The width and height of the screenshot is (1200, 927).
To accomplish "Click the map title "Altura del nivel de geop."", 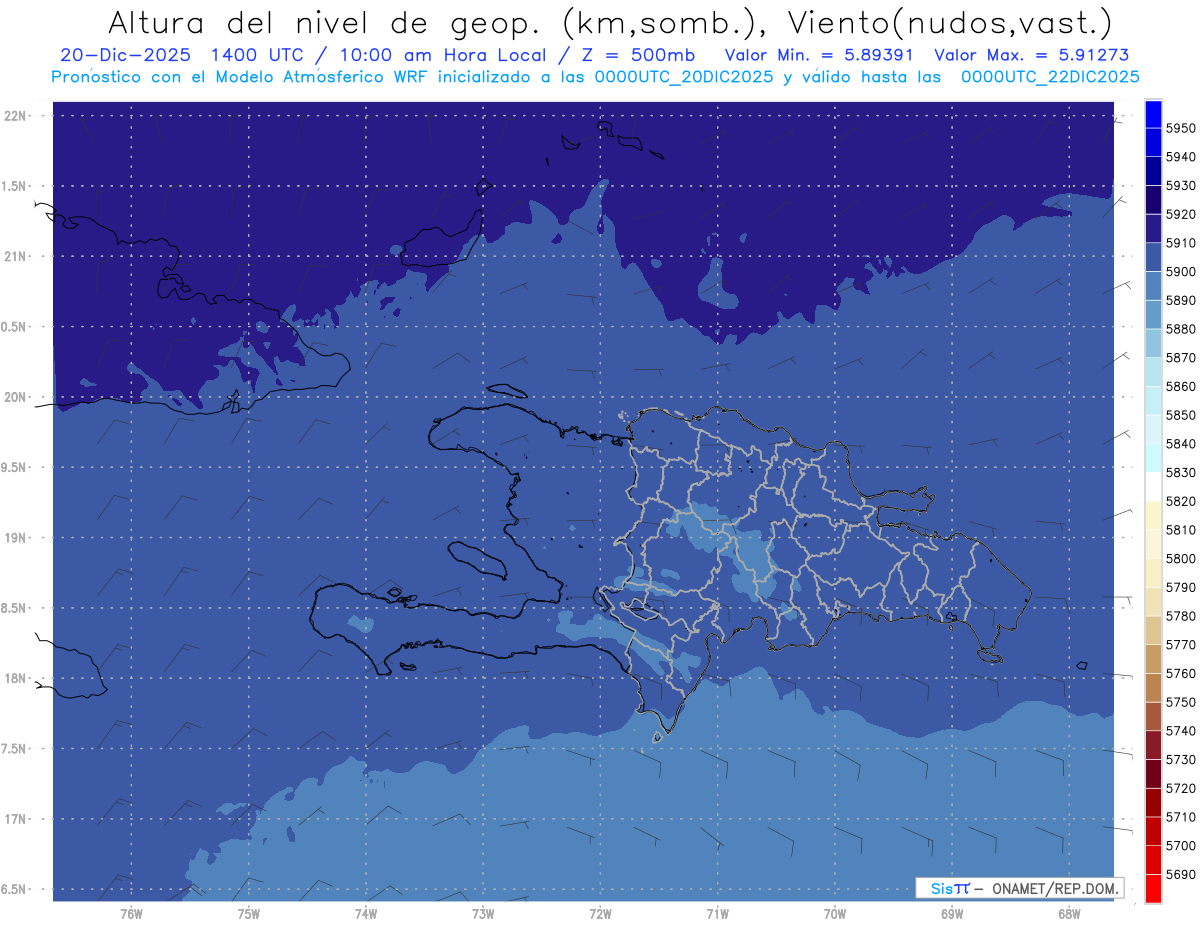I will tap(326, 23).
